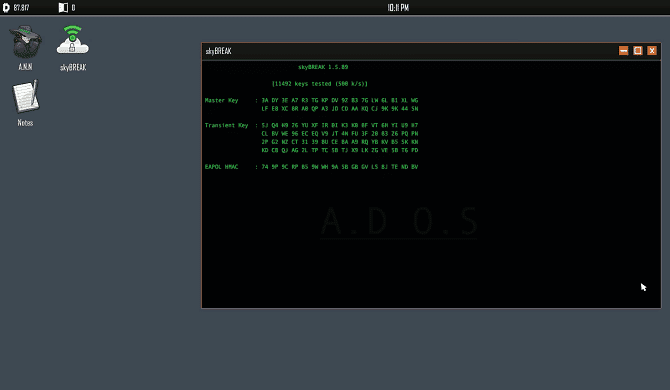The height and width of the screenshot is (390, 670).
Task: Click the skyBREAK window title text
Action: [218, 51]
